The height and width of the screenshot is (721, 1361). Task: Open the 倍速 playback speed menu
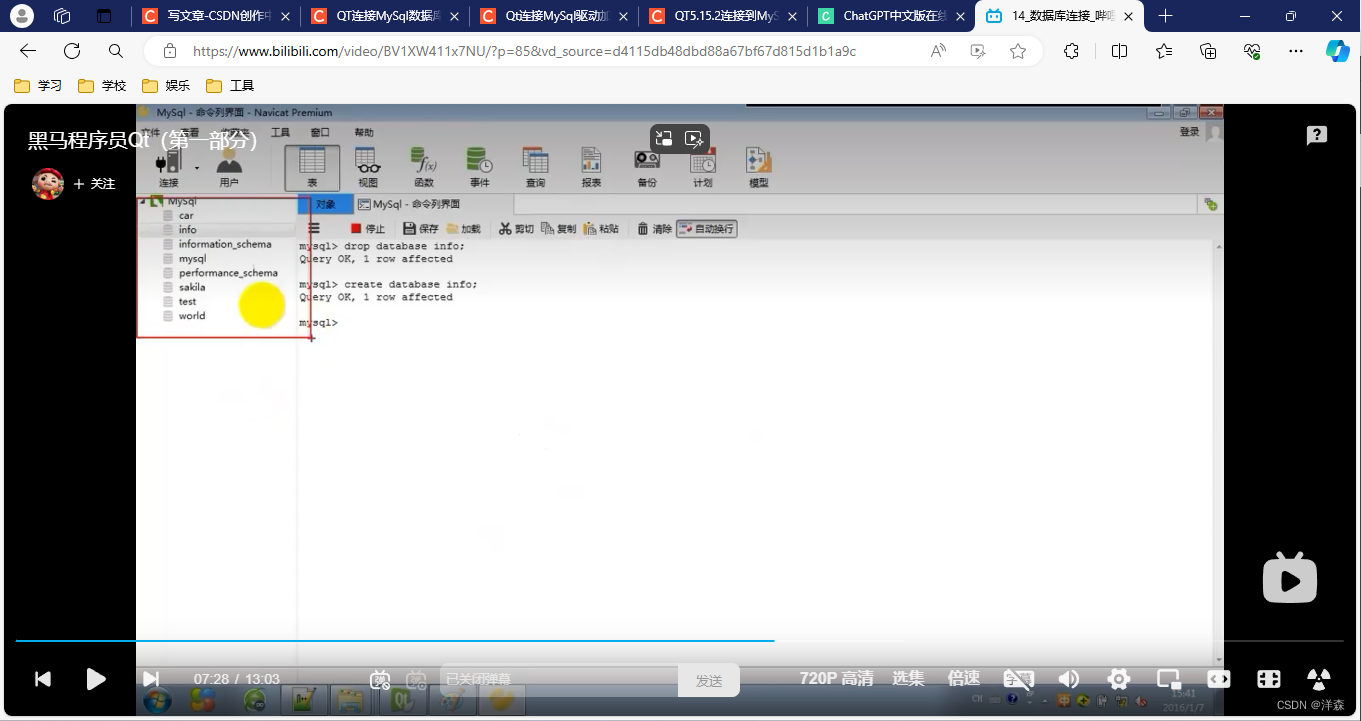point(964,678)
